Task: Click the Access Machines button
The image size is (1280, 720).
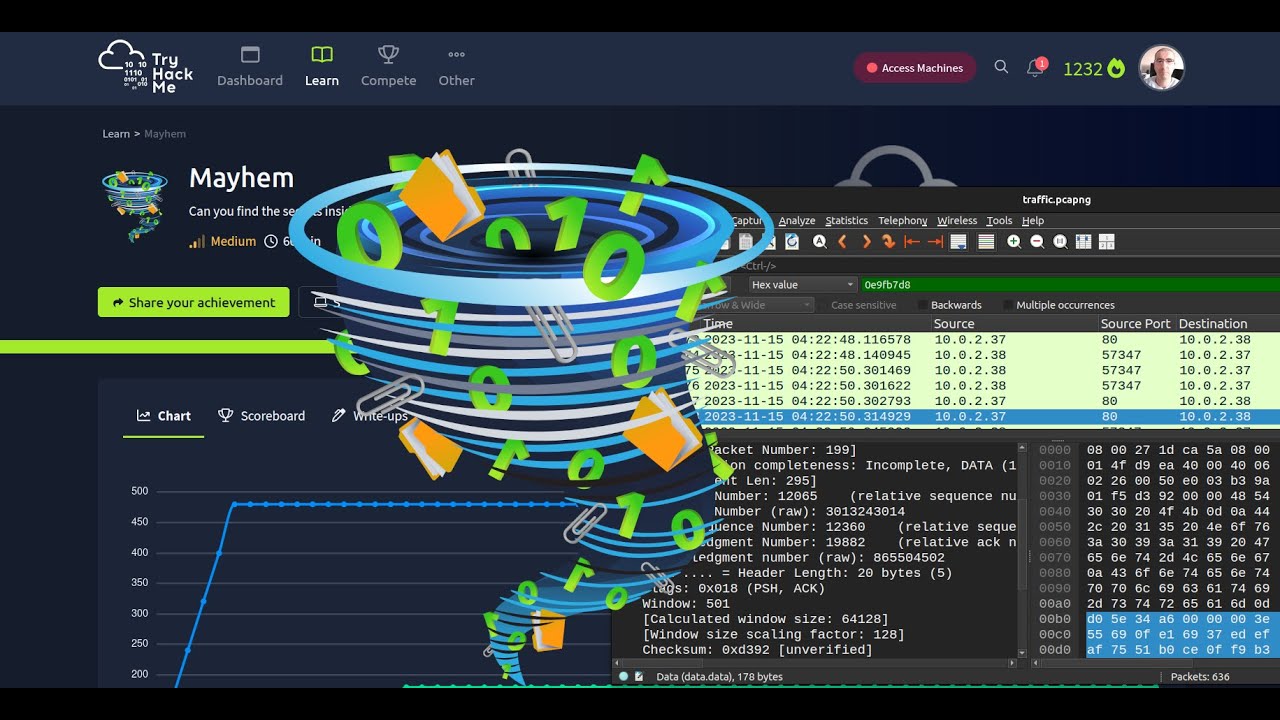Action: 914,68
